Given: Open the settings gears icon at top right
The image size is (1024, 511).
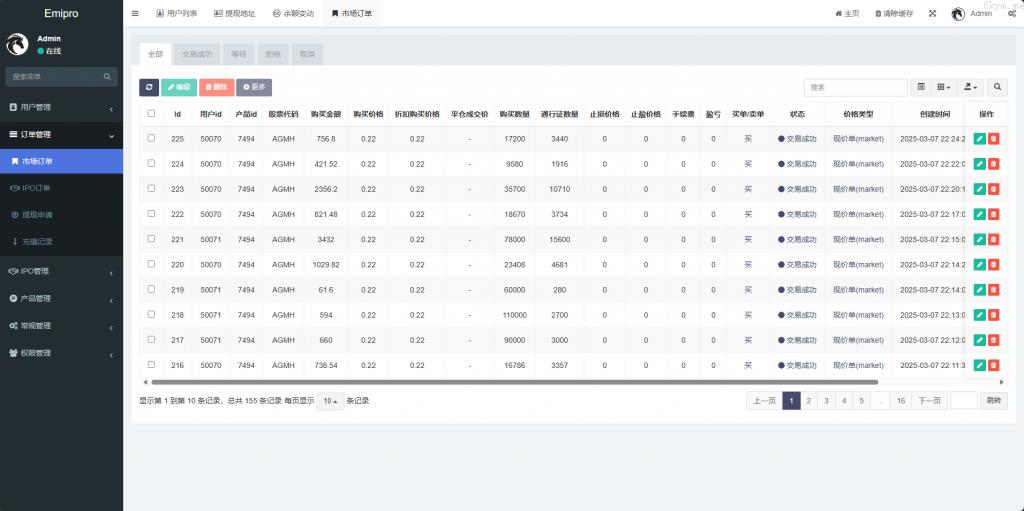Looking at the screenshot, I should (x=1011, y=14).
